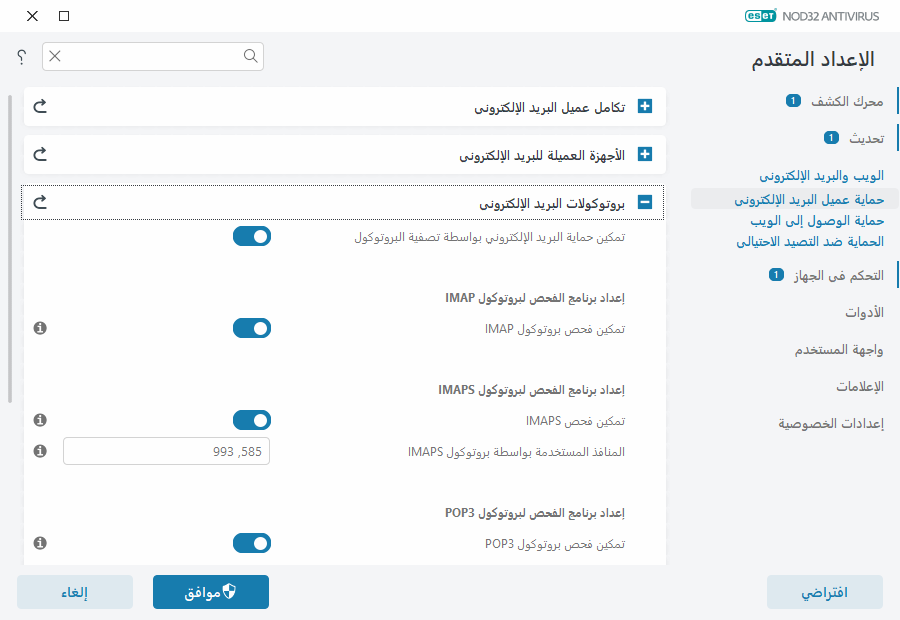The height and width of the screenshot is (620, 900).
Task: Disable email protection by protocol filtering
Action: 252,236
